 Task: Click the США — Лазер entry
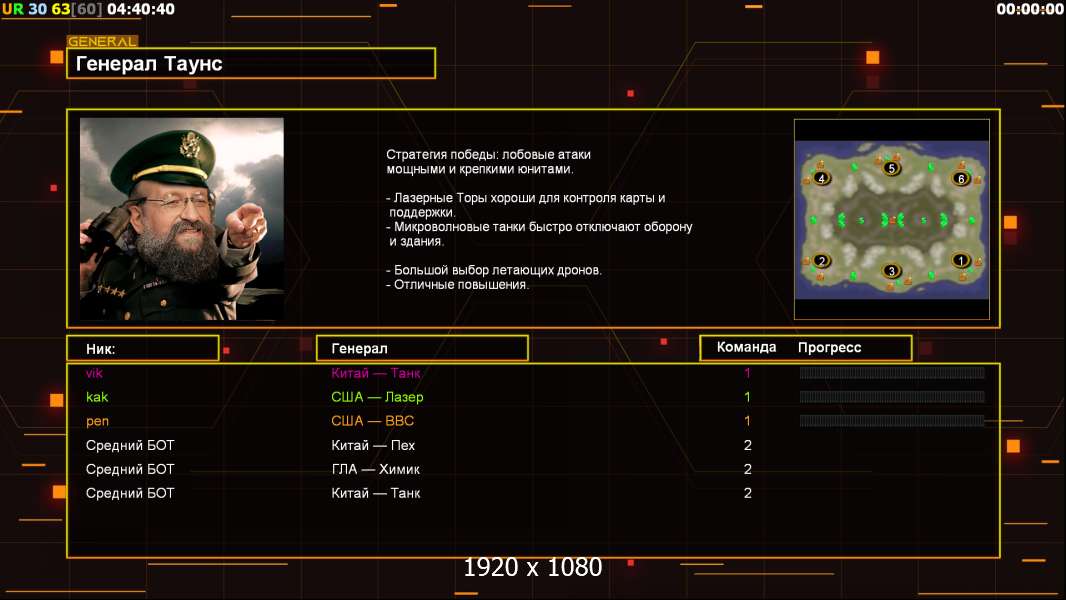377,397
